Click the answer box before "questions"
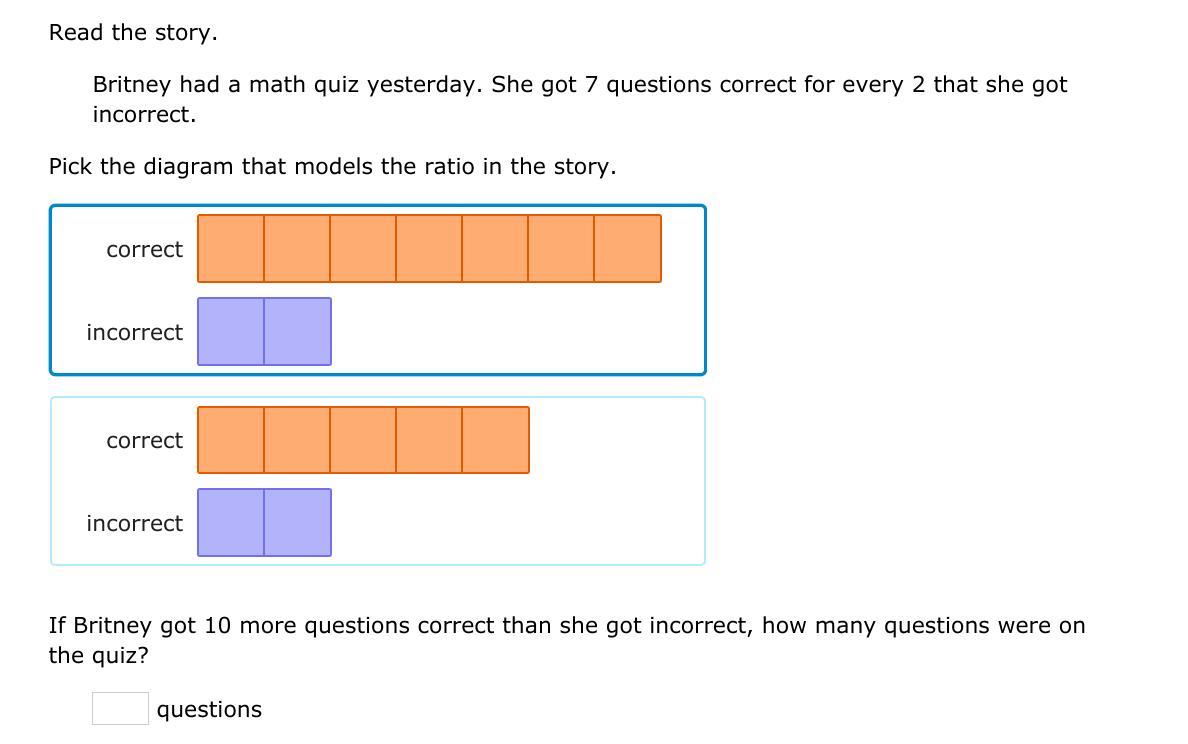This screenshot has height=744, width=1188. [x=120, y=709]
